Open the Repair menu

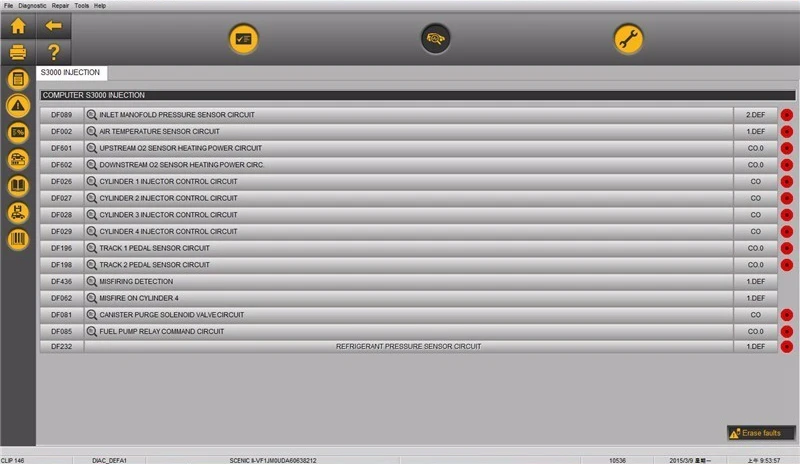pos(60,6)
